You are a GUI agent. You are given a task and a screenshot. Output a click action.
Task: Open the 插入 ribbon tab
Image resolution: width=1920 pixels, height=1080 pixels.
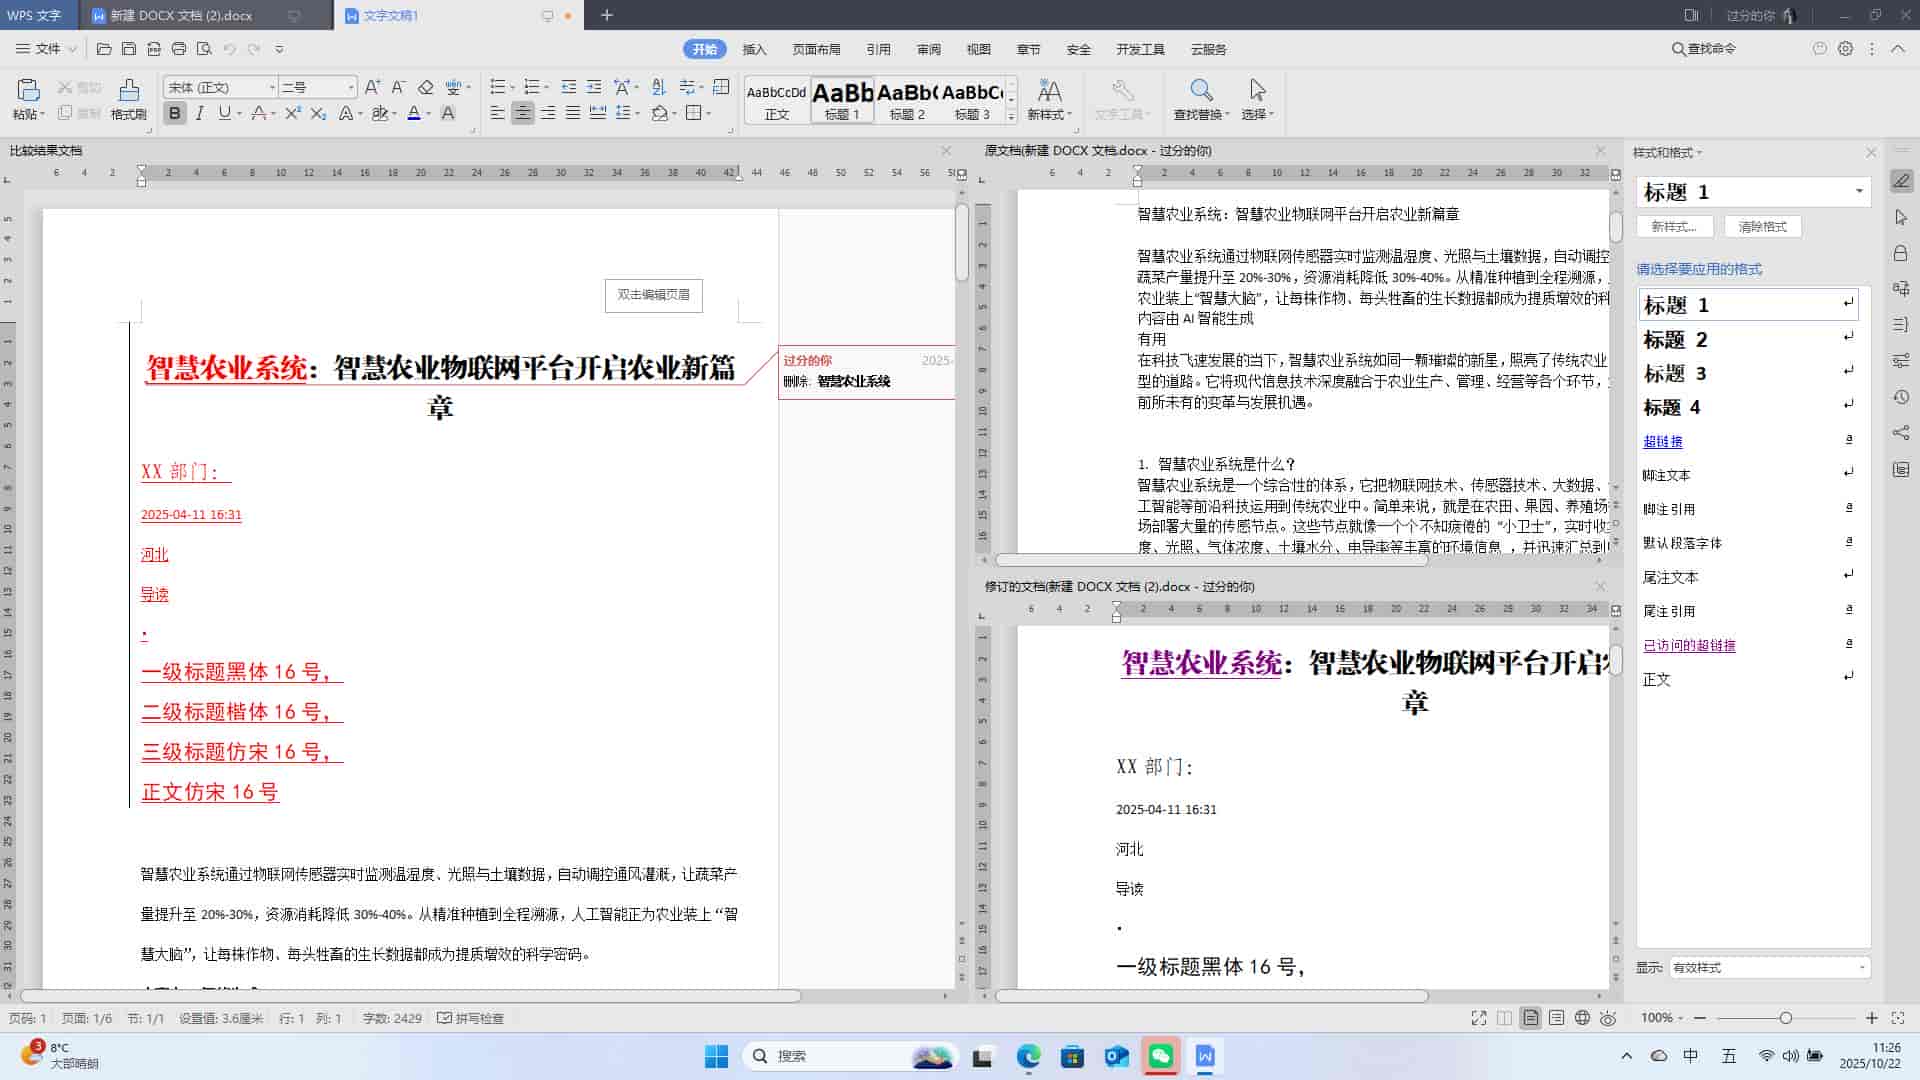(x=754, y=49)
